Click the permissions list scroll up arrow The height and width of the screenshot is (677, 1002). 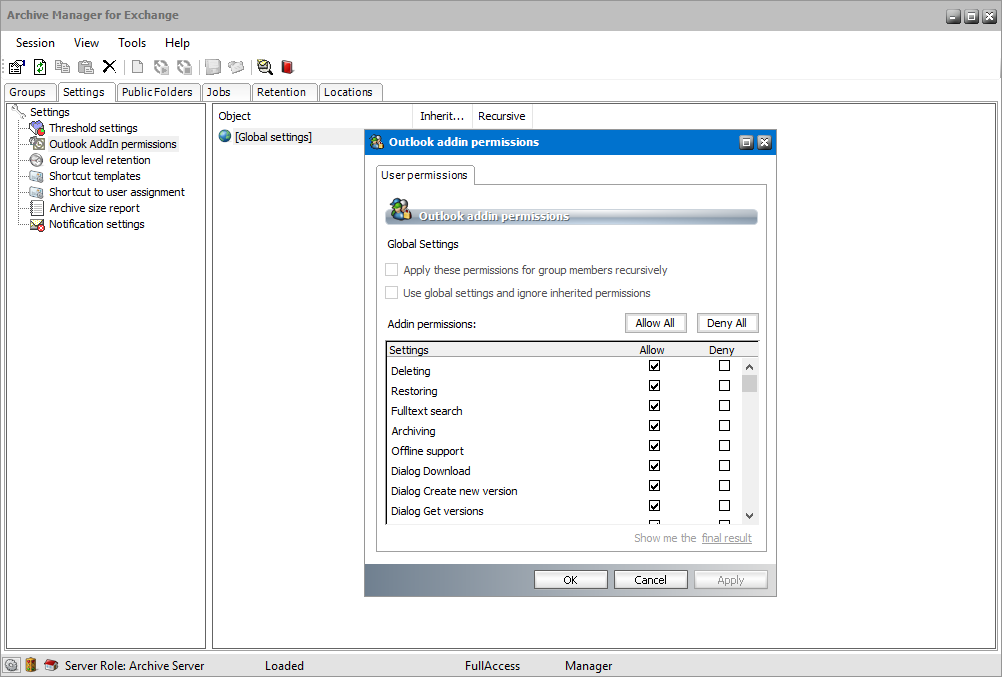[x=750, y=367]
